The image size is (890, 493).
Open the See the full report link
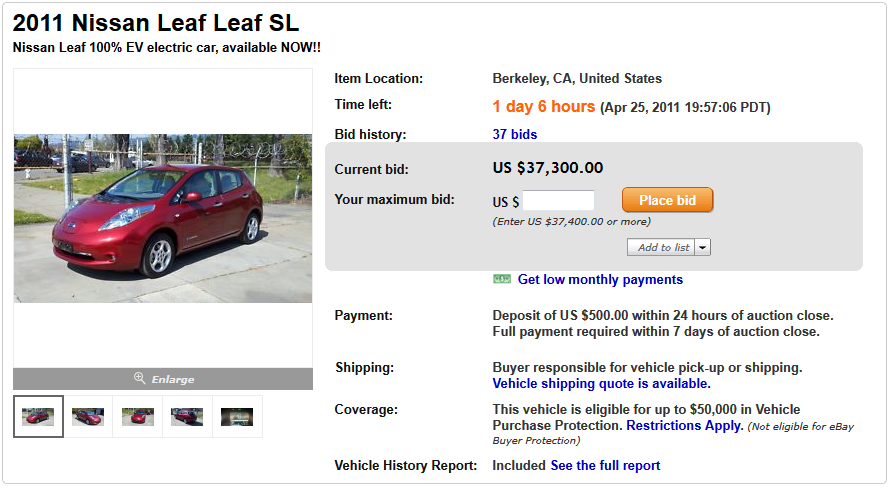[x=605, y=465]
